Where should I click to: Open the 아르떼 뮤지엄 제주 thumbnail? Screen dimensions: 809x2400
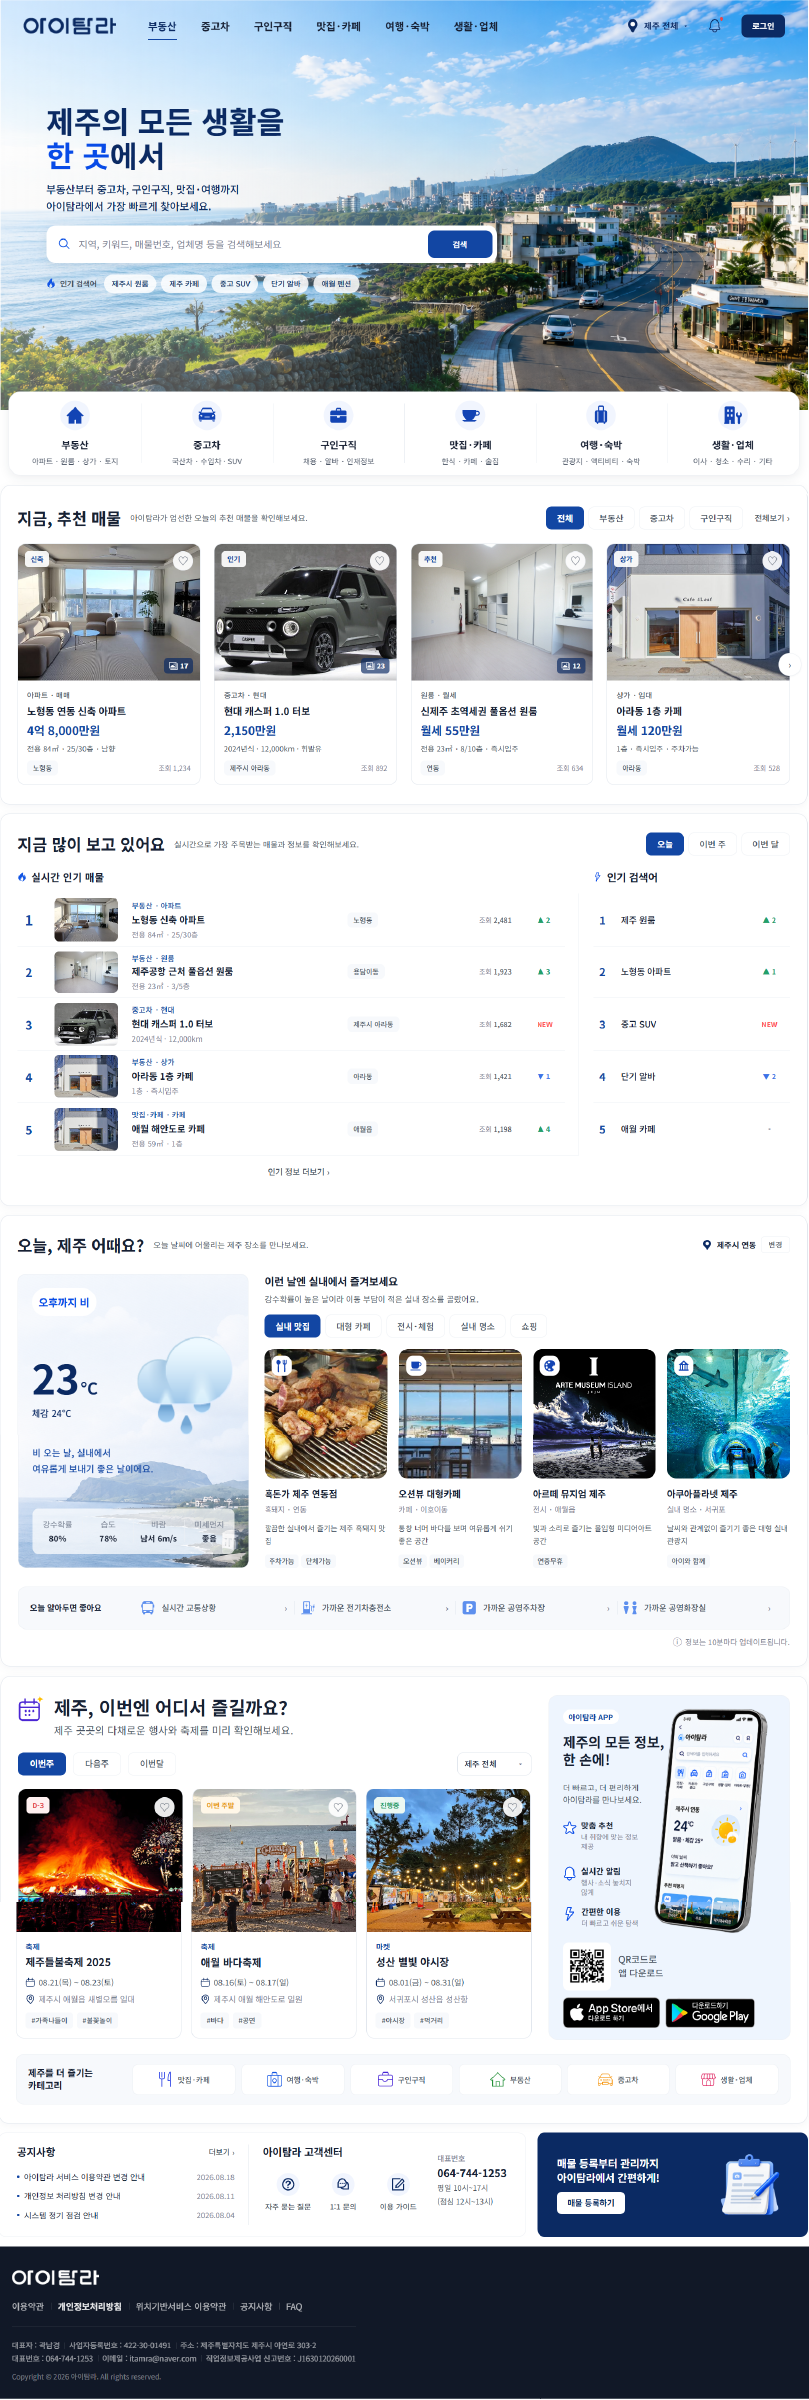(x=594, y=1413)
